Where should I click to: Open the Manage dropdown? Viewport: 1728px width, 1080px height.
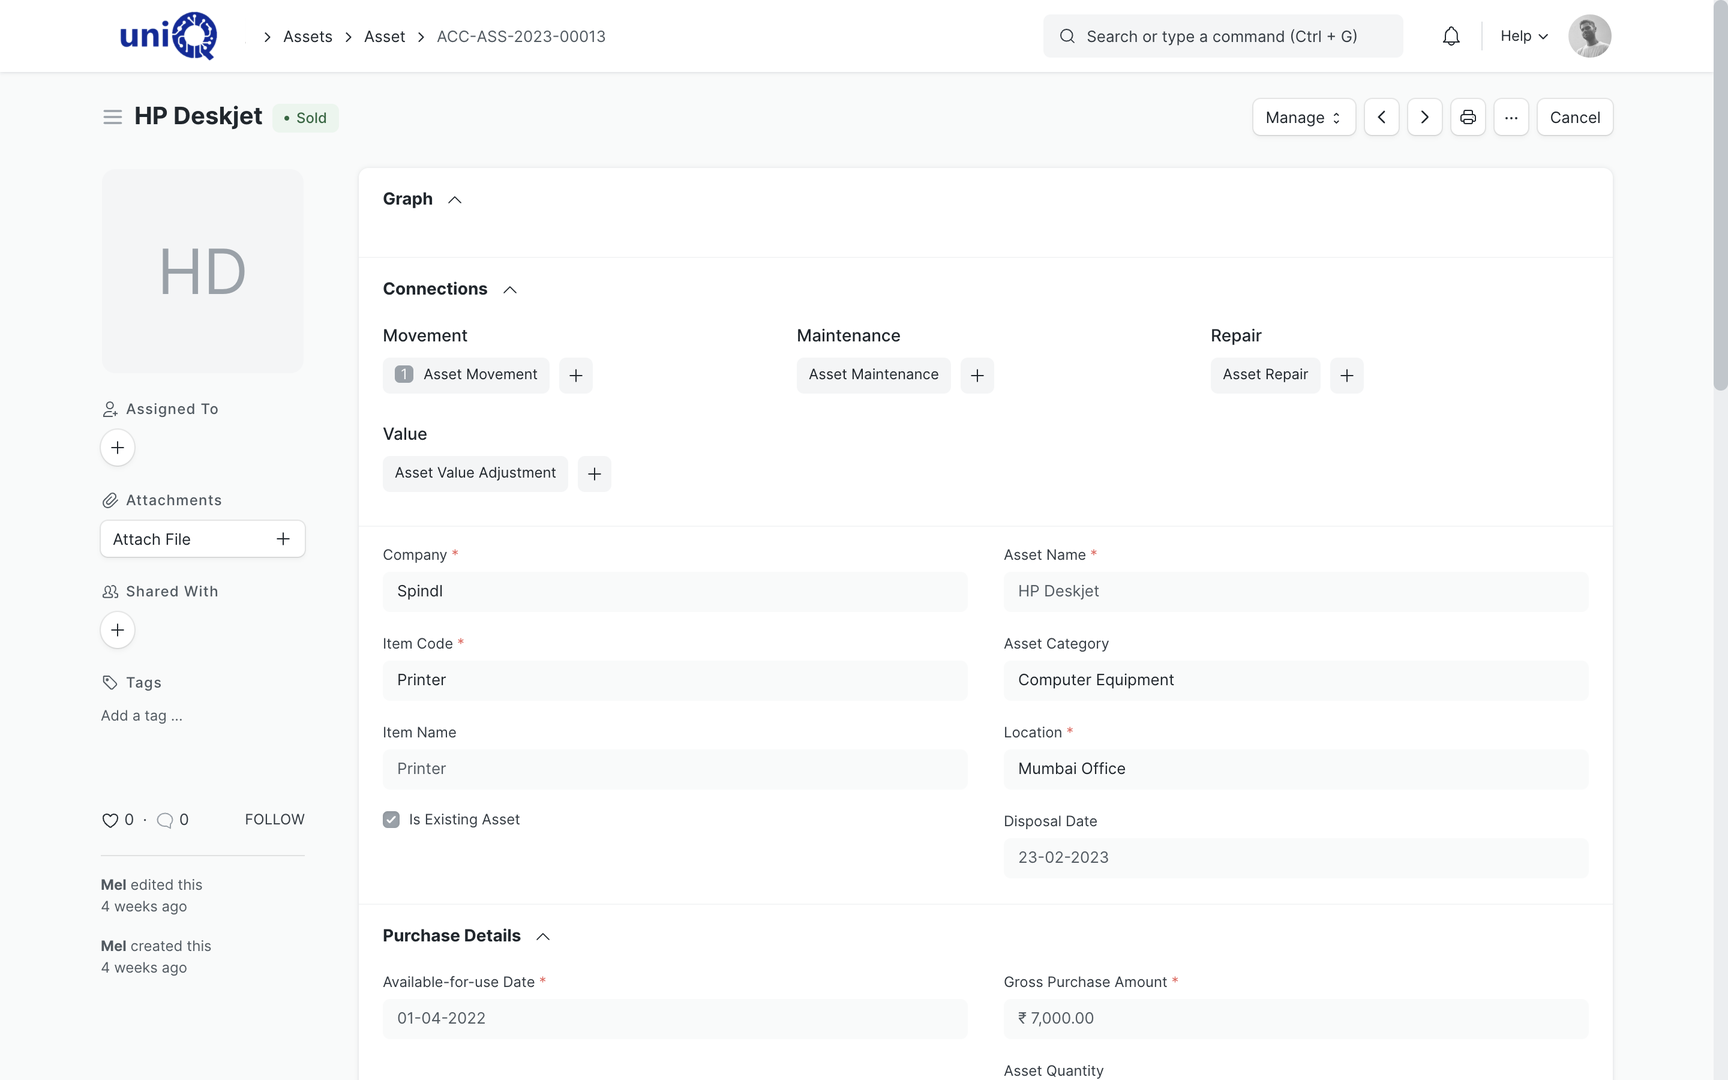(1303, 117)
